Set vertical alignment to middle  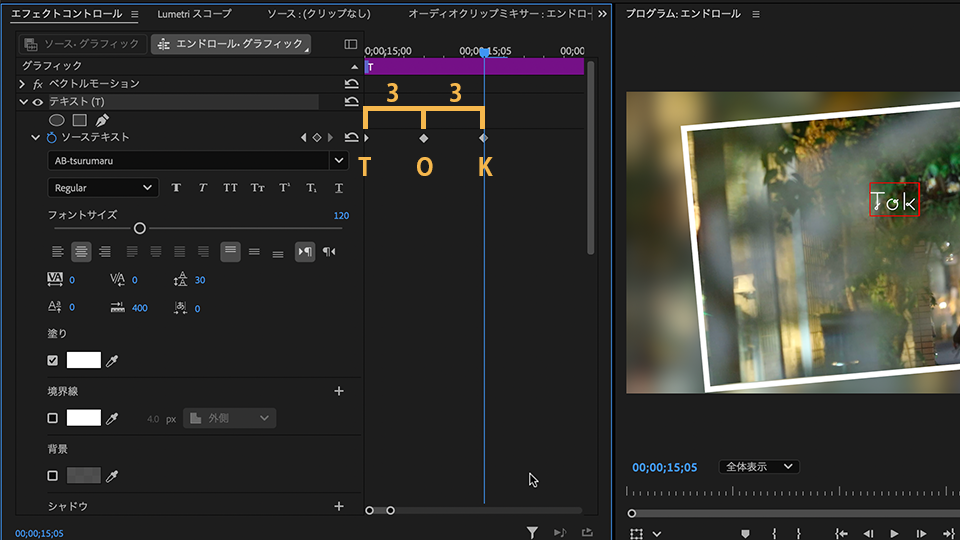[x=254, y=252]
